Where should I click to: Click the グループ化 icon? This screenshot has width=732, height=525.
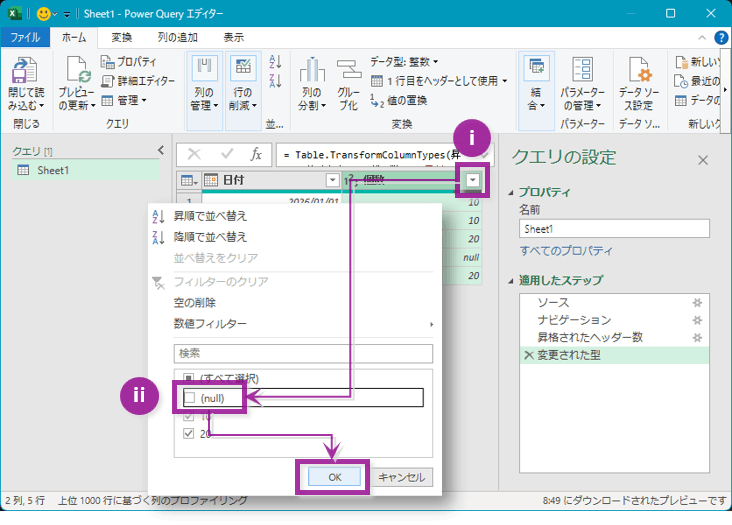pyautogui.click(x=349, y=70)
